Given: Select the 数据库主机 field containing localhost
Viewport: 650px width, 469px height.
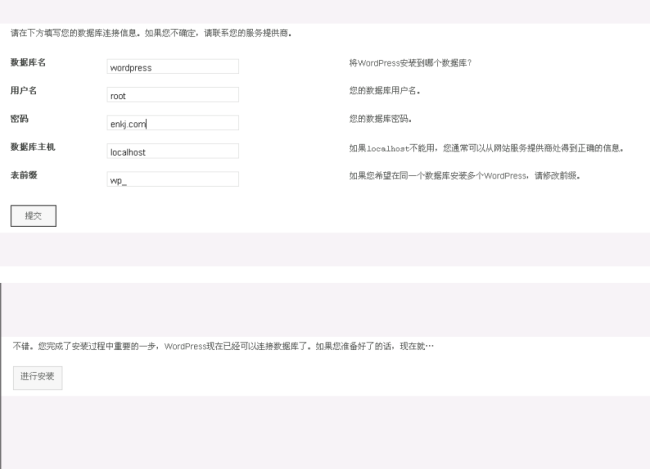Looking at the screenshot, I should [173, 152].
